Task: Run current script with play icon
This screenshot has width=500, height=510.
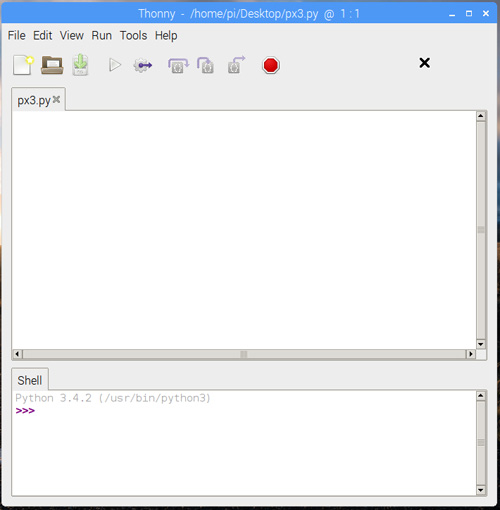Action: (x=115, y=65)
